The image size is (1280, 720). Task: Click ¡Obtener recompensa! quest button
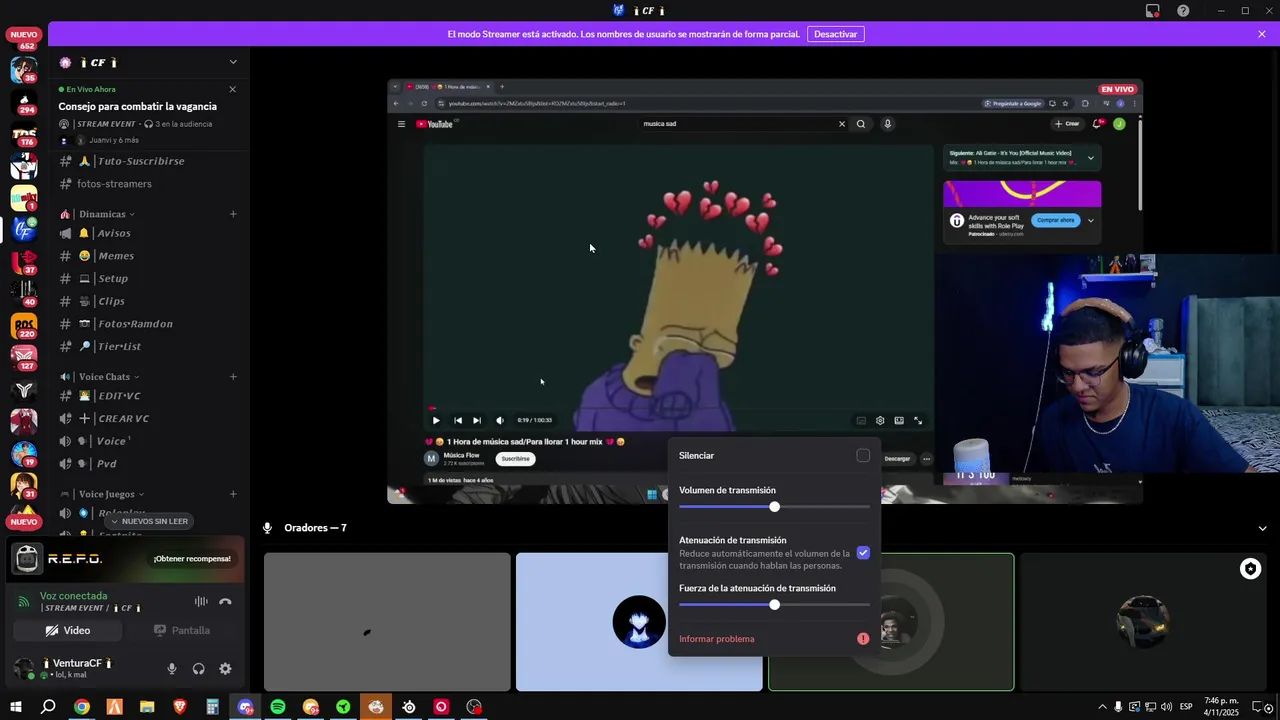(192, 559)
